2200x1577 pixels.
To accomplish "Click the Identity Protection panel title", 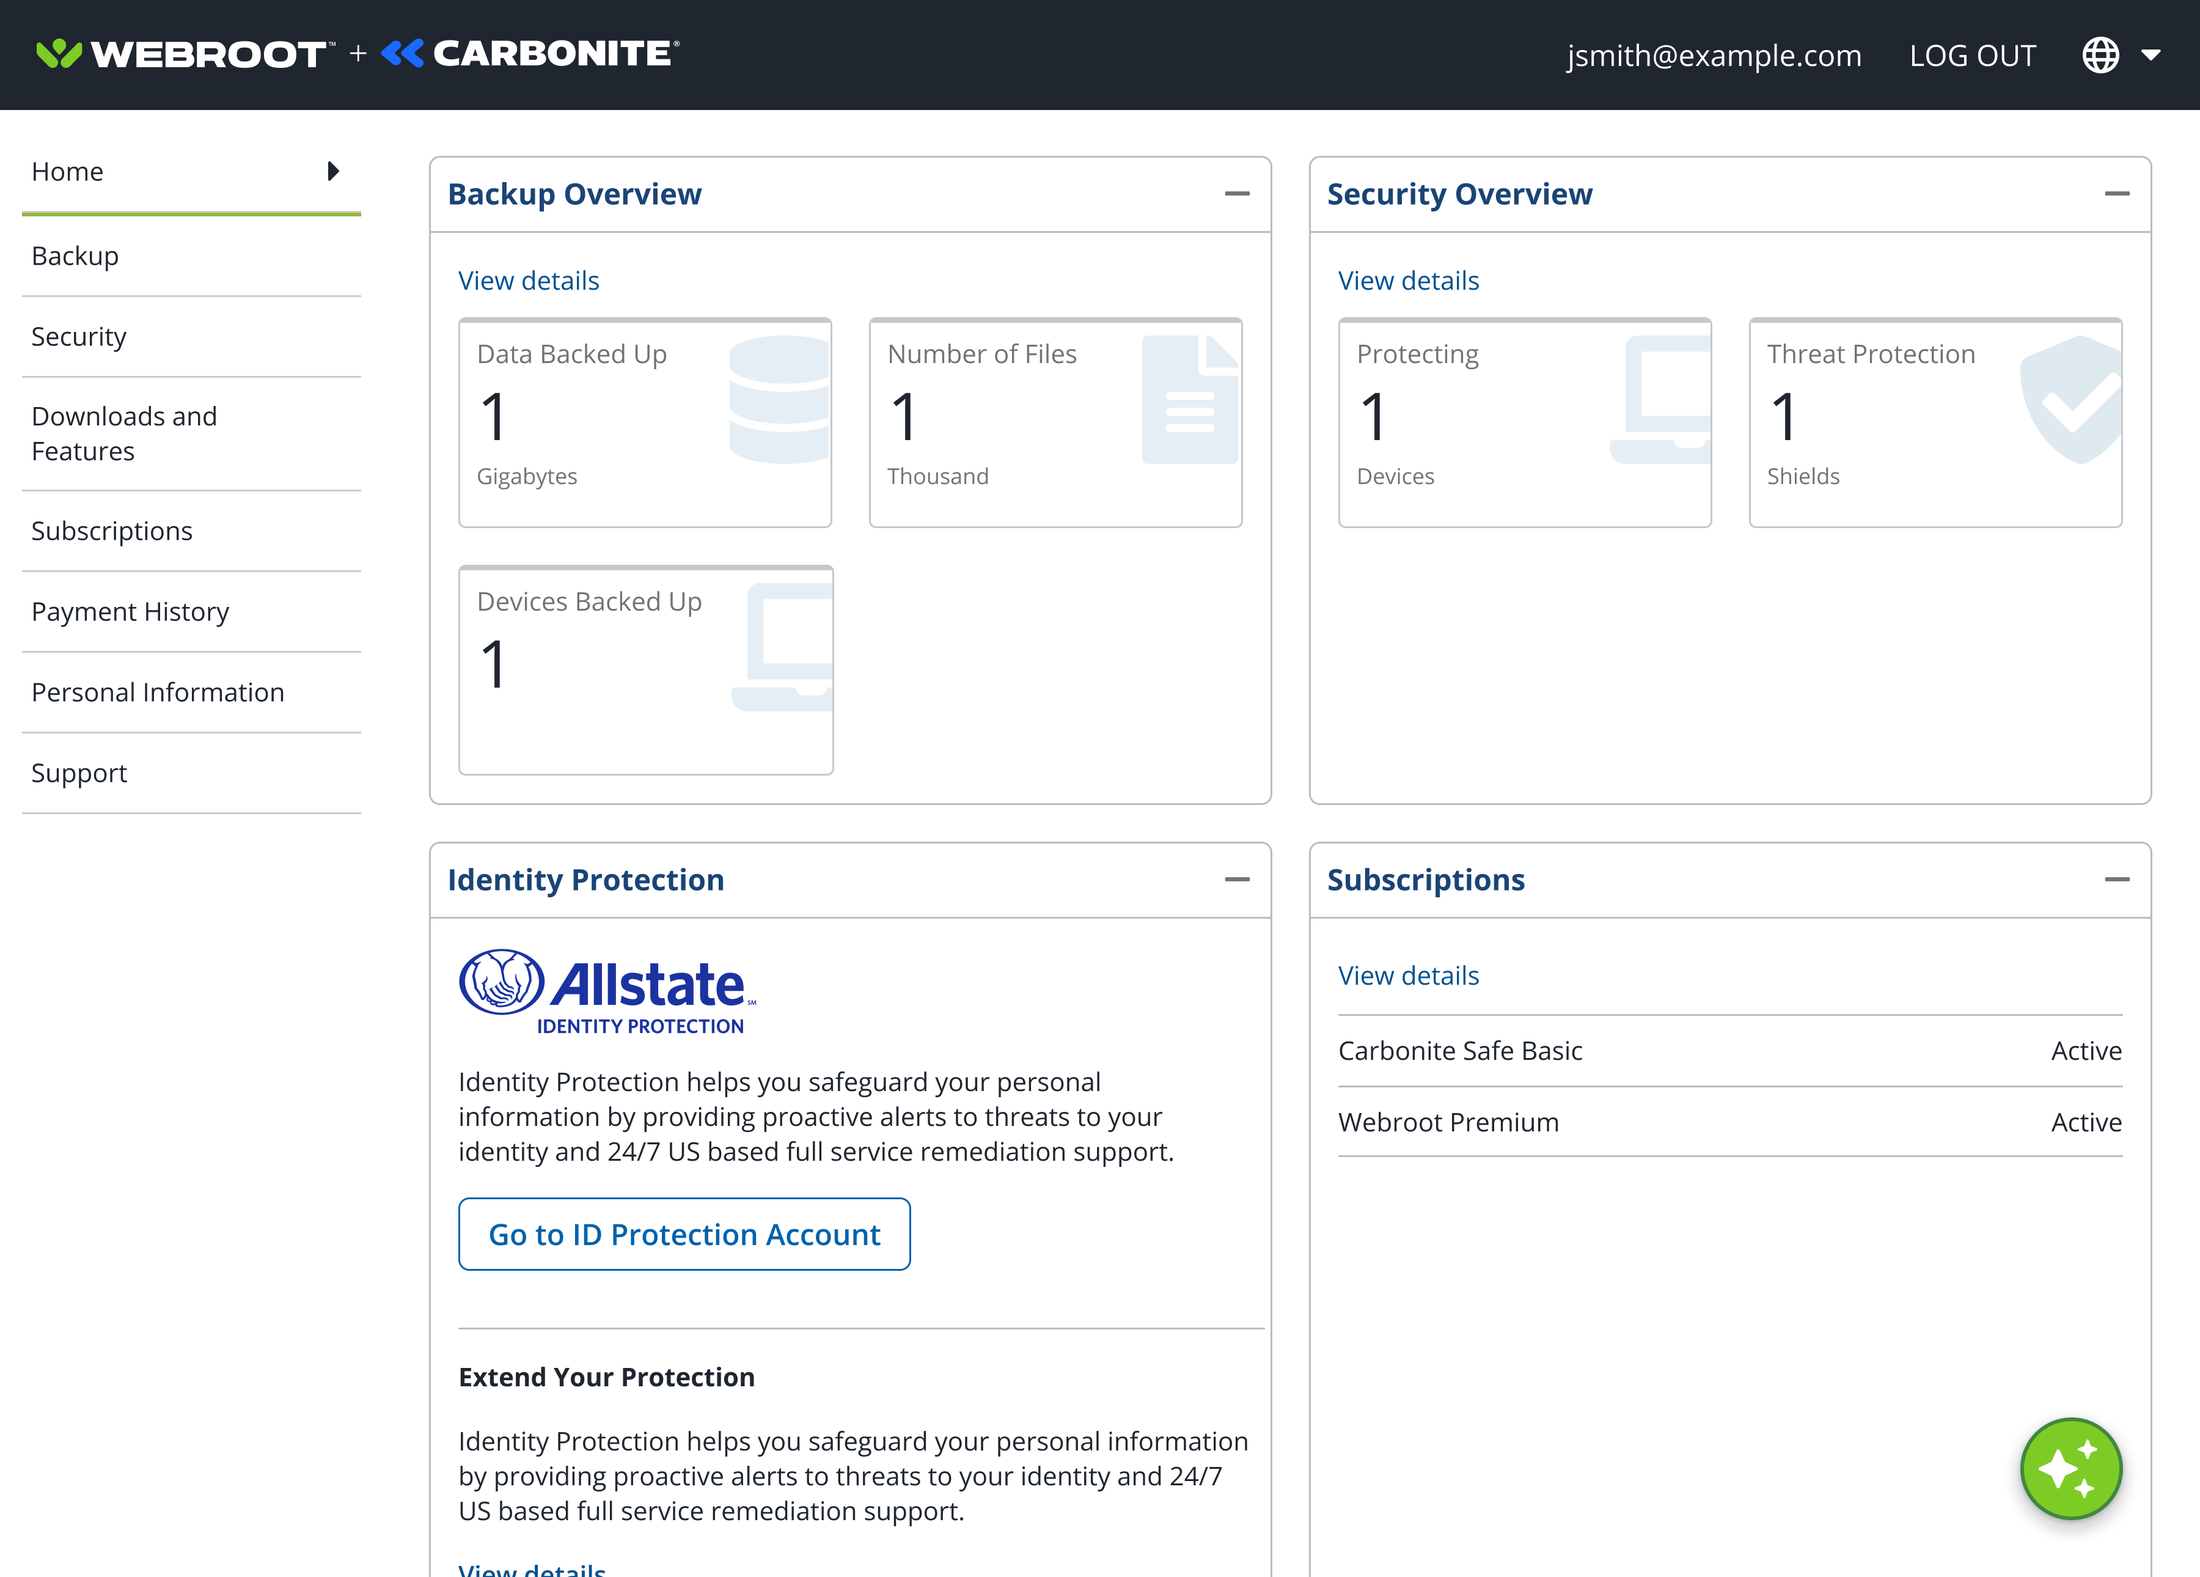I will click(x=585, y=880).
